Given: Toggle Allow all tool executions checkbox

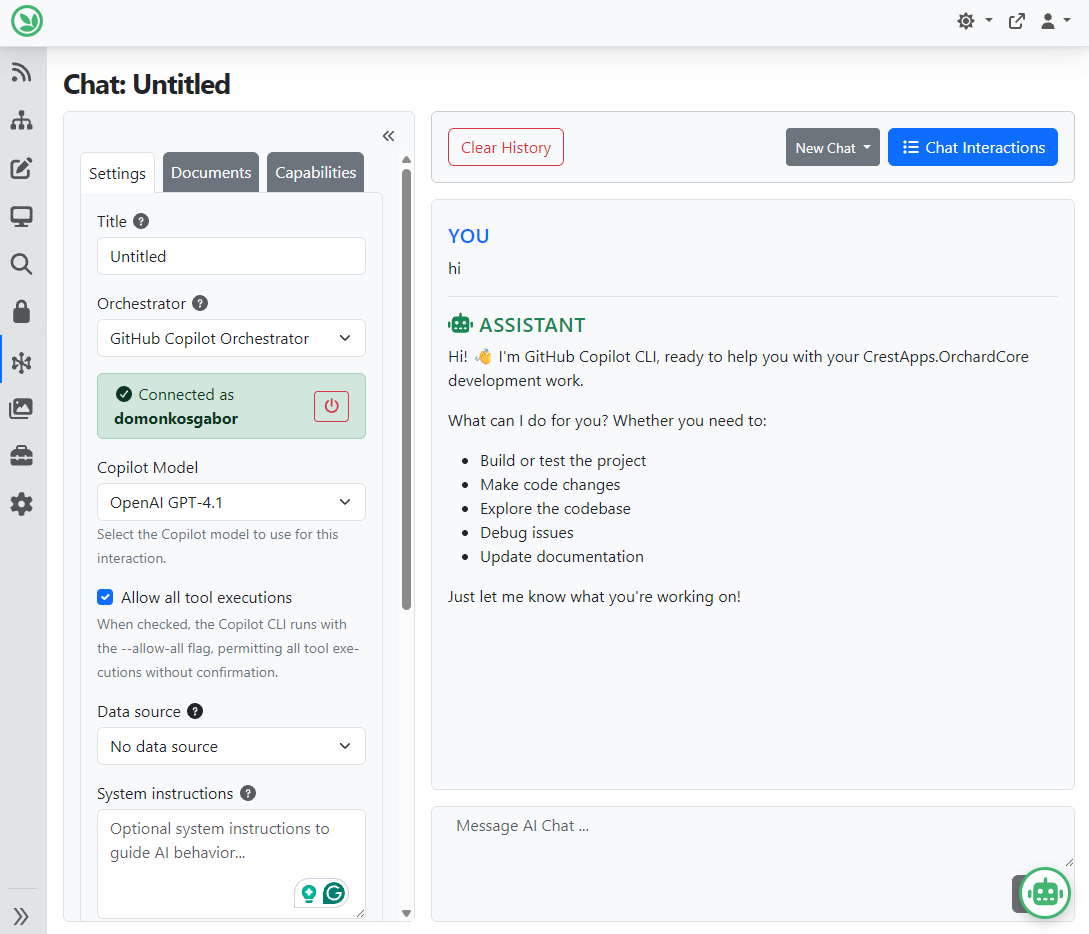Looking at the screenshot, I should (105, 597).
